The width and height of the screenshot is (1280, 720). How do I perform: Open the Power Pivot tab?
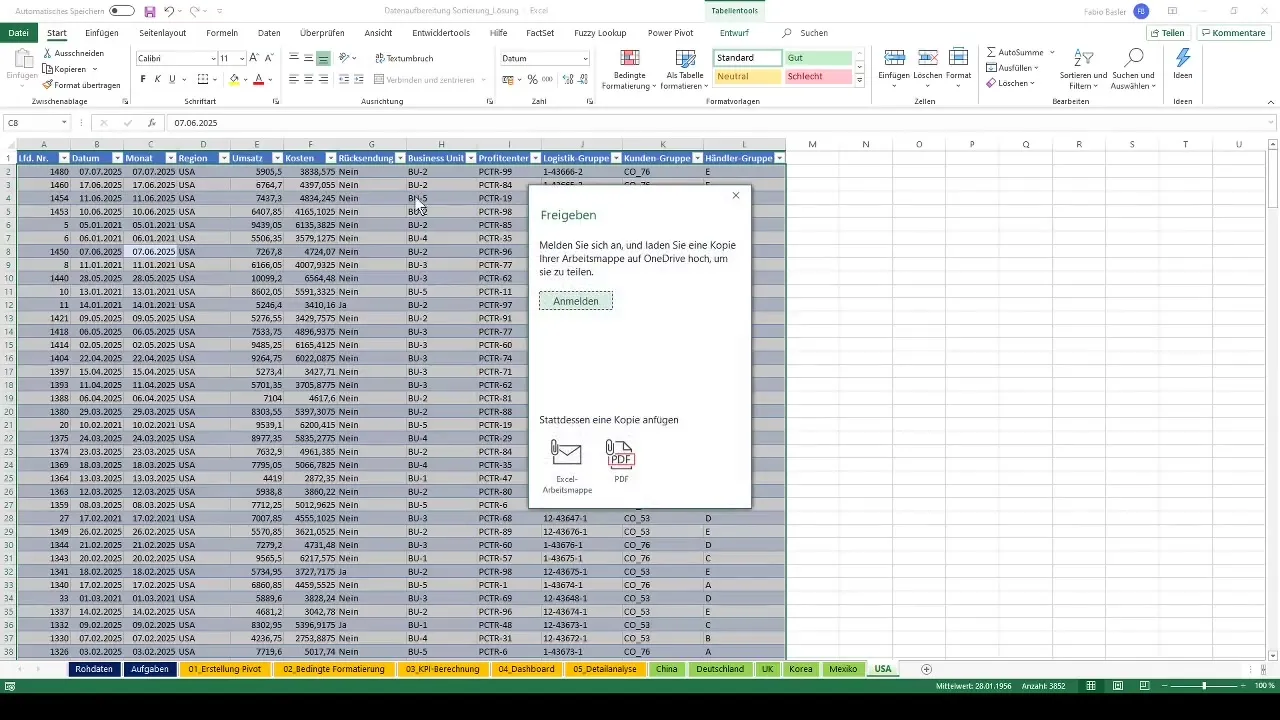(670, 33)
